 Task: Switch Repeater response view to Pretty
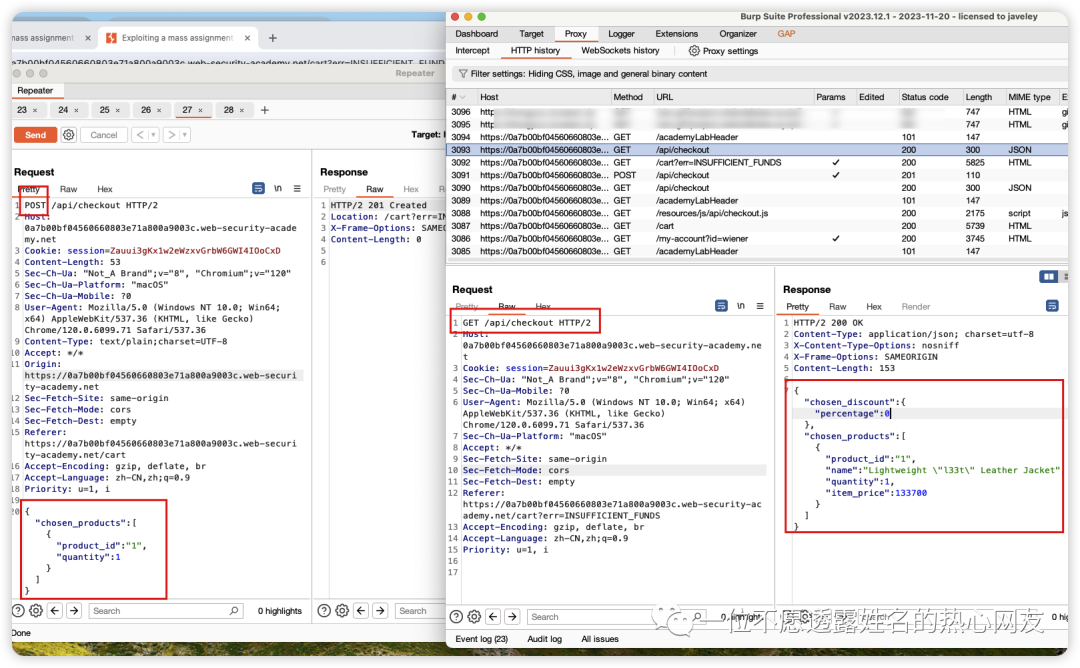(335, 189)
